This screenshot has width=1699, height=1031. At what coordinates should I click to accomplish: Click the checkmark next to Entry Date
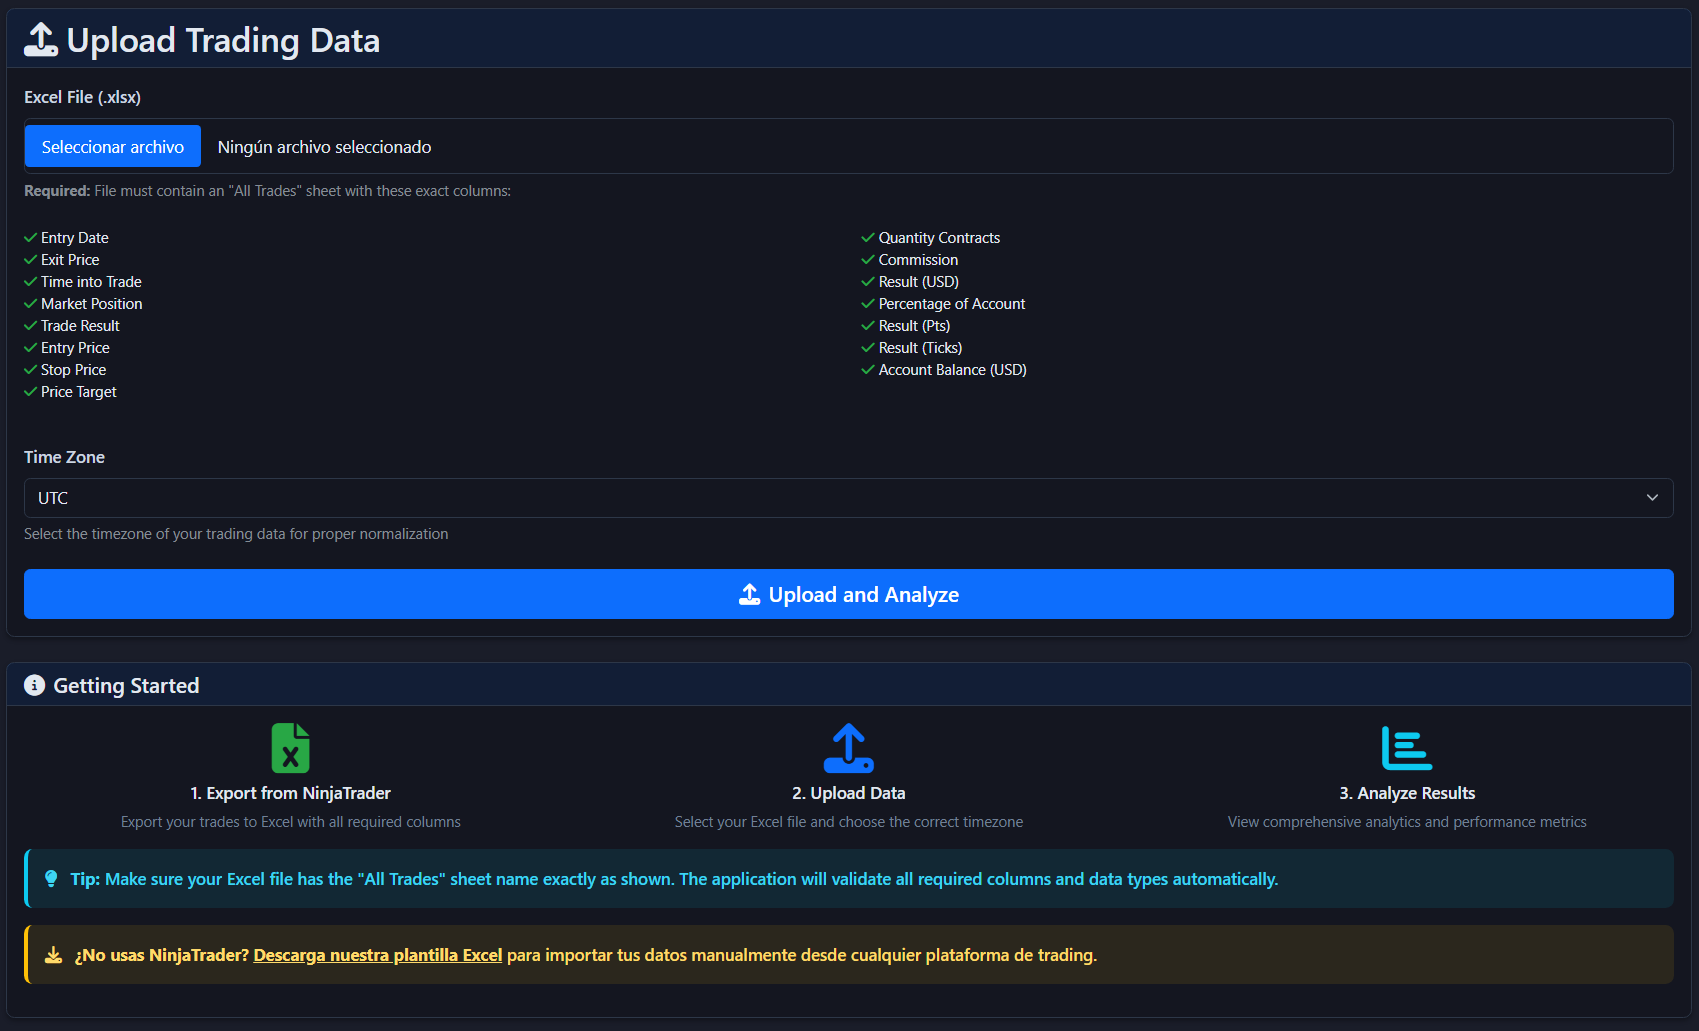(x=31, y=238)
